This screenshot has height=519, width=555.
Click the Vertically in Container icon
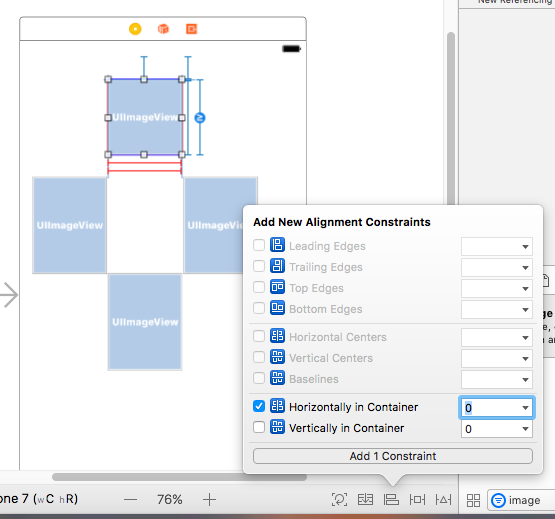pos(278,427)
